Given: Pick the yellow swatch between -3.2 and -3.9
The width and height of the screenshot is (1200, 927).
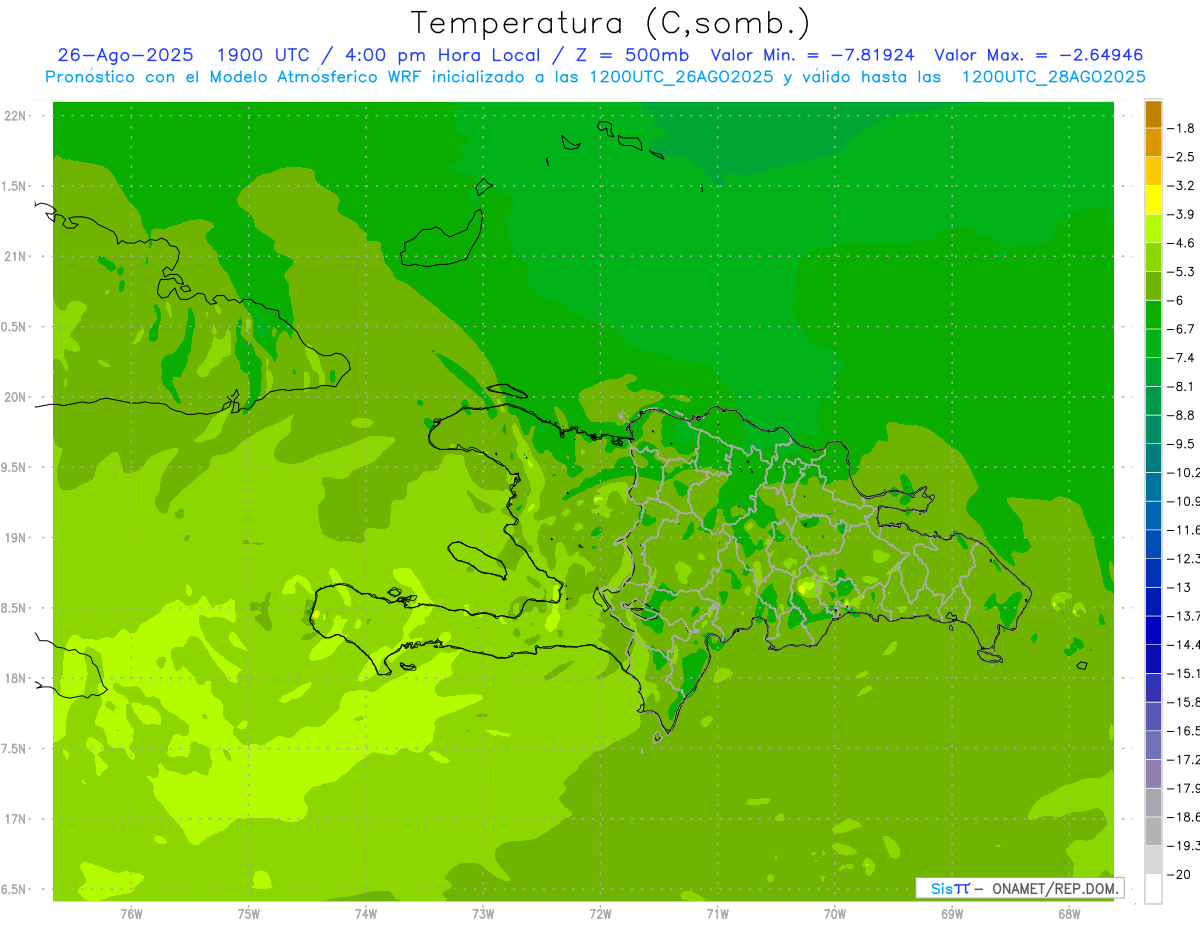Looking at the screenshot, I should point(1153,200).
